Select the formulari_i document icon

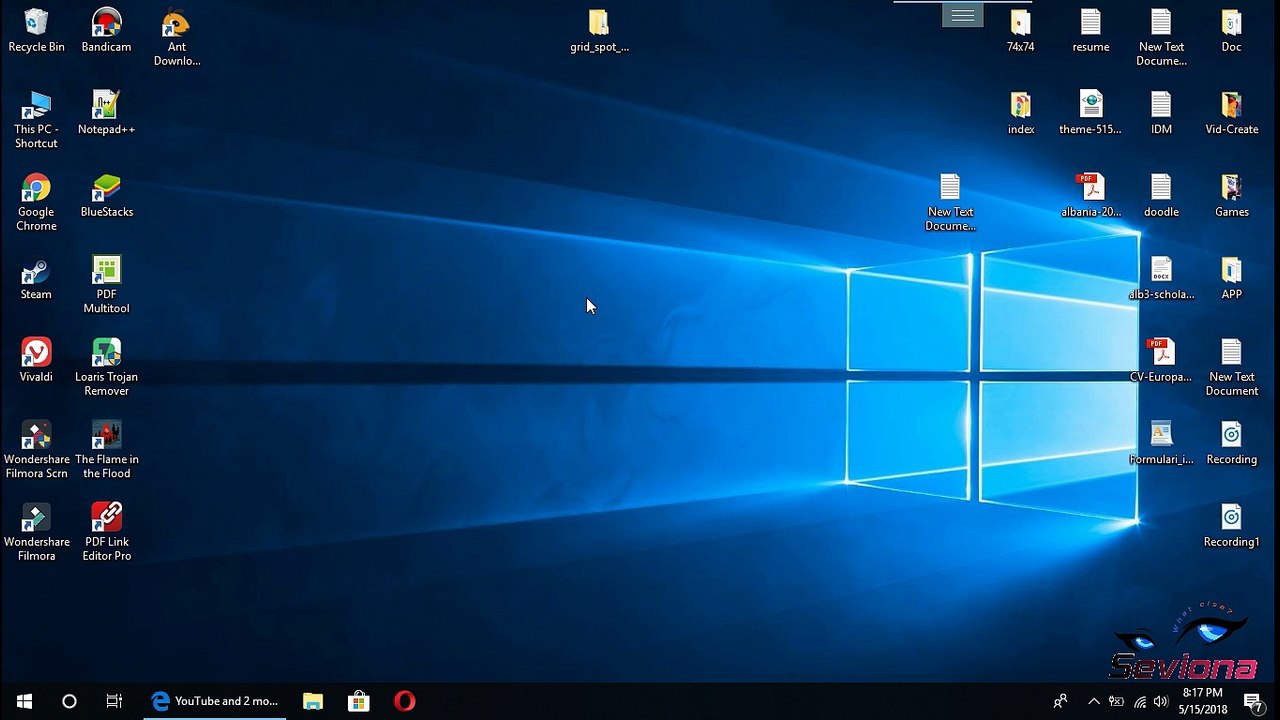(x=1161, y=444)
